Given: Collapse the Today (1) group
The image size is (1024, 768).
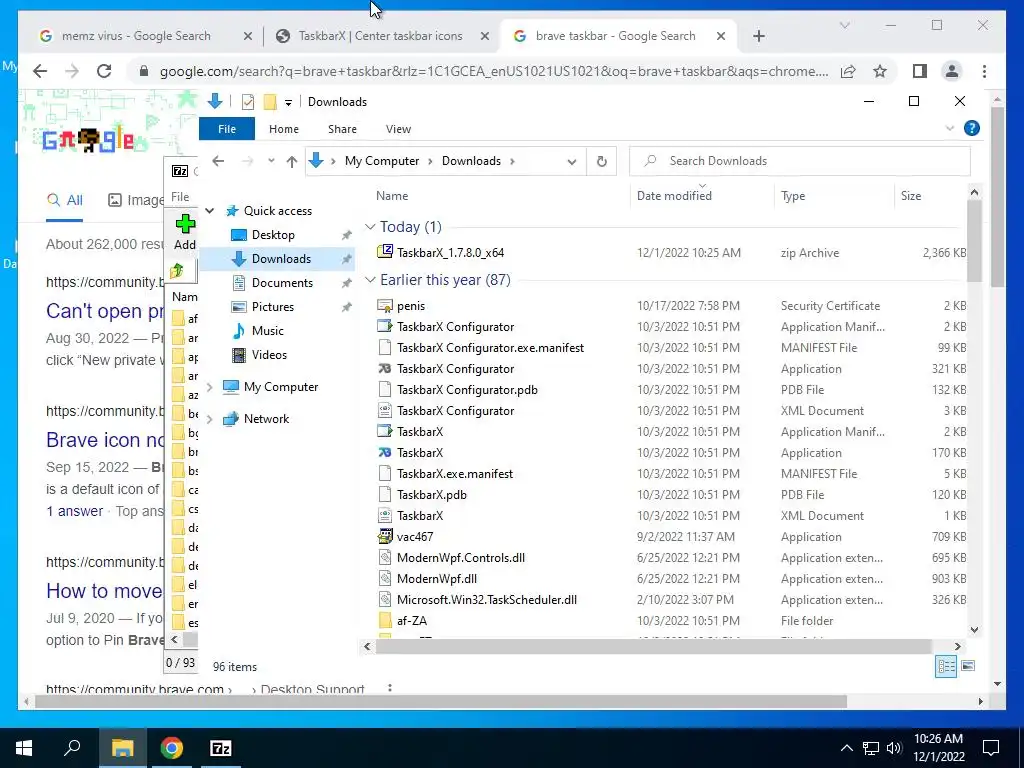Looking at the screenshot, I should (x=370, y=227).
